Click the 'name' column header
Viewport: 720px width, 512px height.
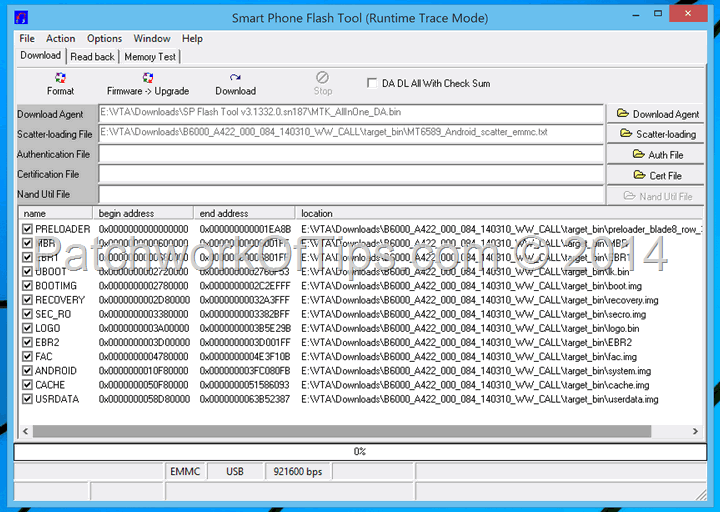pyautogui.click(x=56, y=213)
